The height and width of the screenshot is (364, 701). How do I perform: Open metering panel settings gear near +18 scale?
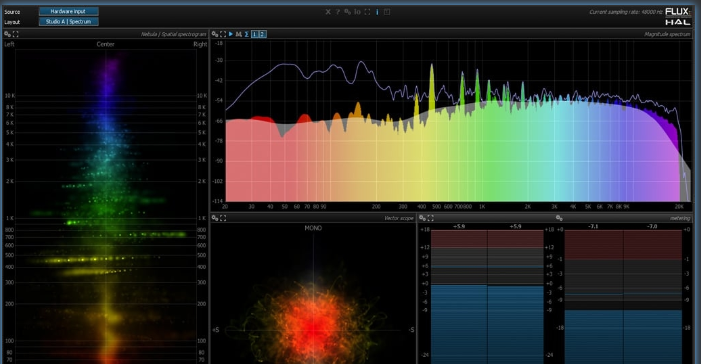click(x=422, y=218)
